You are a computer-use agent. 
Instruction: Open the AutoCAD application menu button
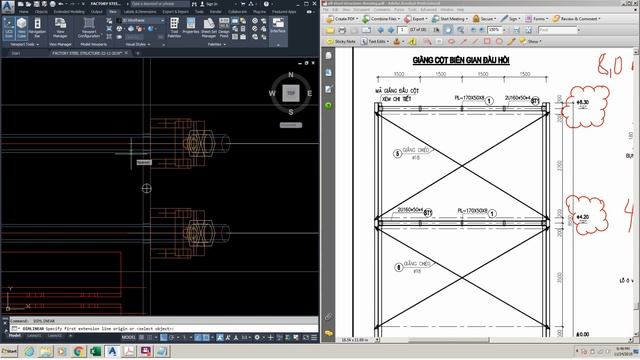8,6
